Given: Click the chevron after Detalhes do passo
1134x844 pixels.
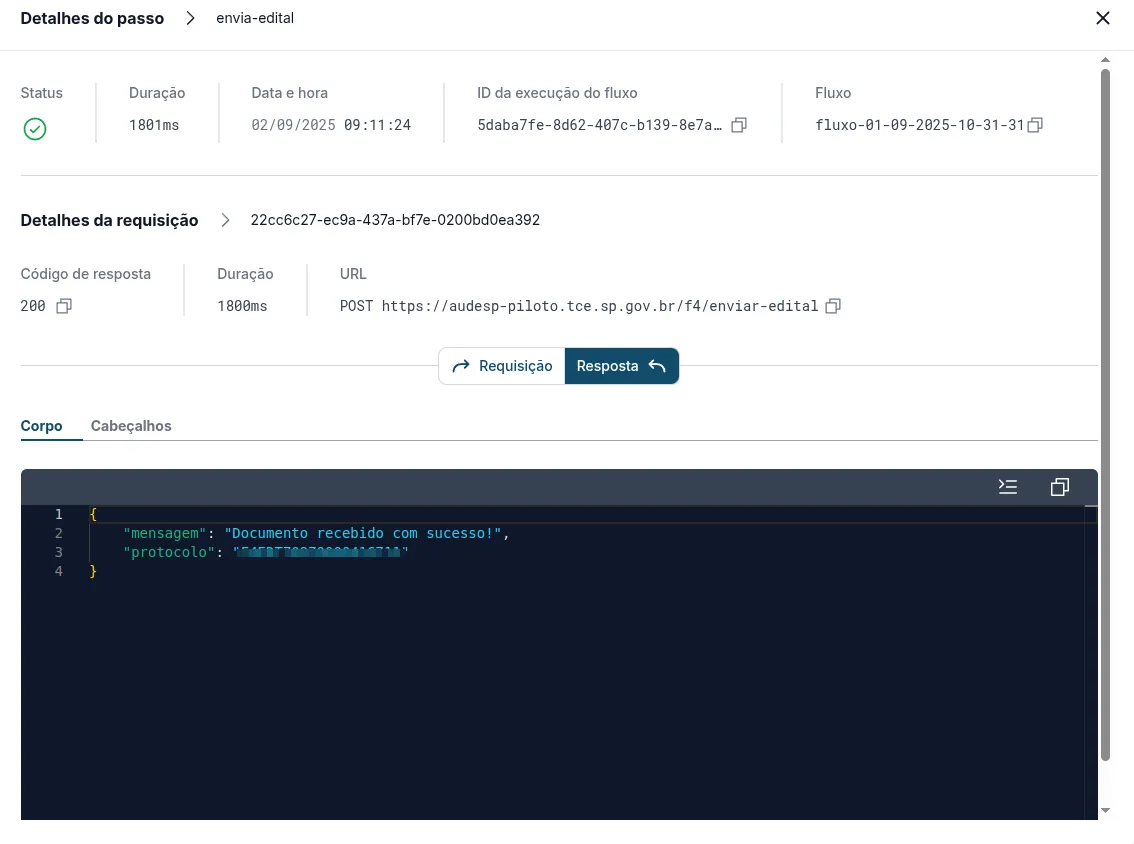Looking at the screenshot, I should (190, 18).
